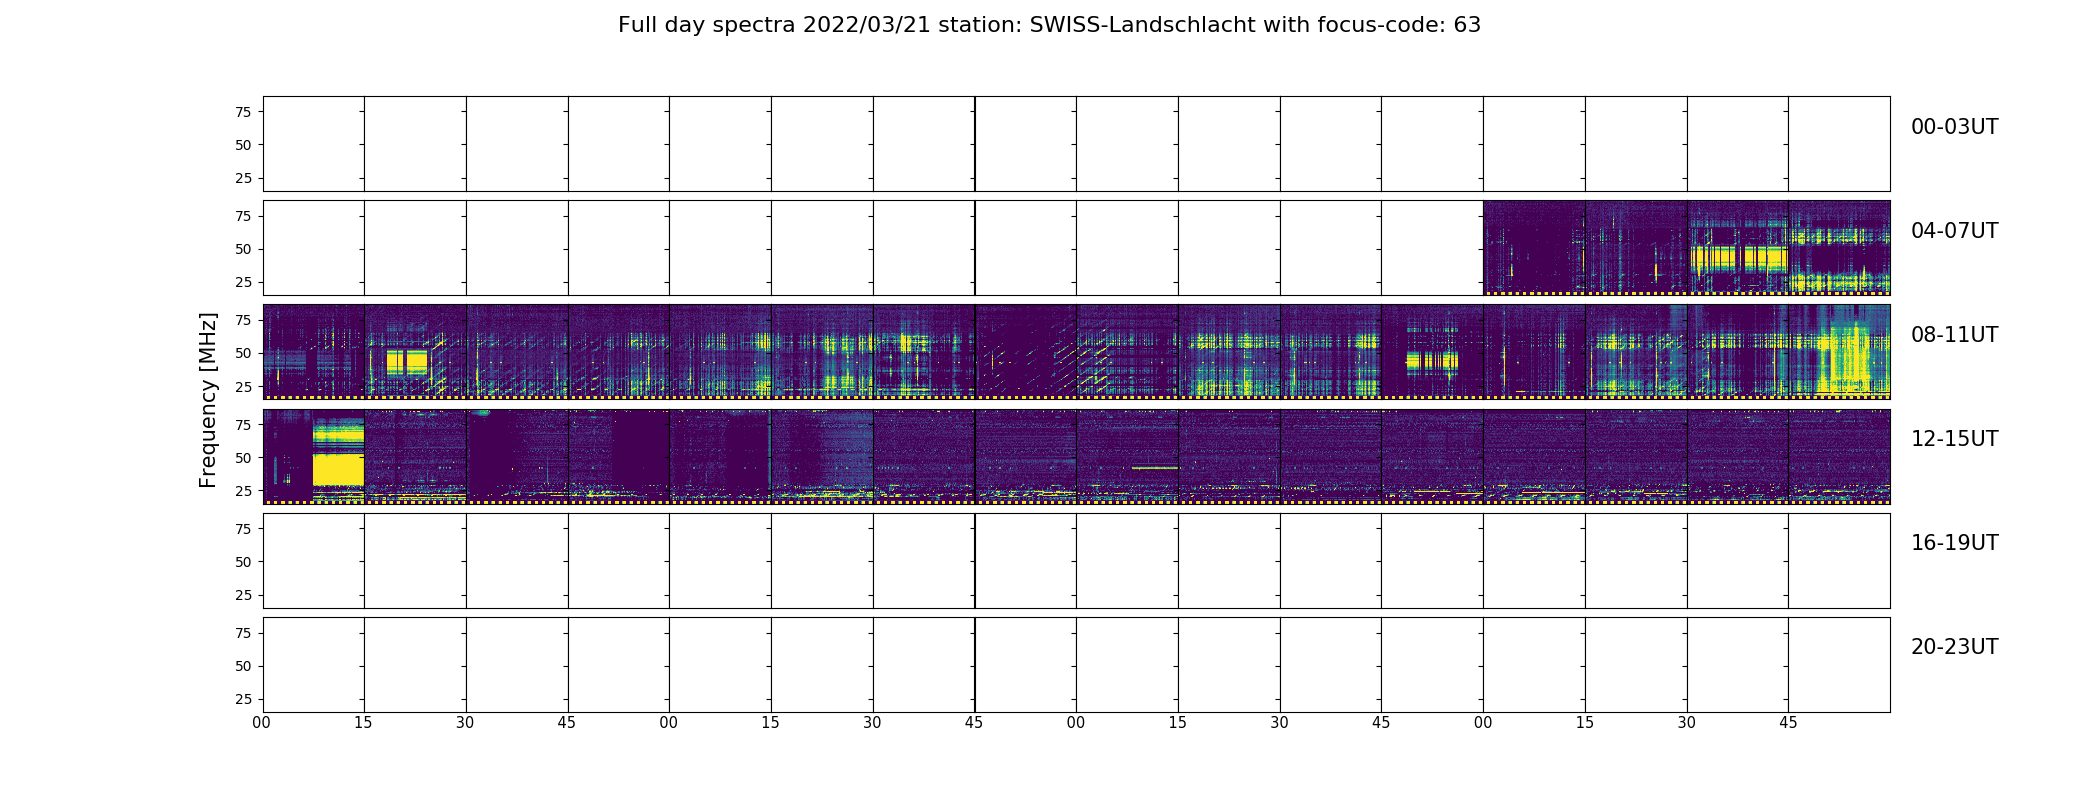Select the '20-23UT' row label
The height and width of the screenshot is (800, 2100).
pos(1954,647)
